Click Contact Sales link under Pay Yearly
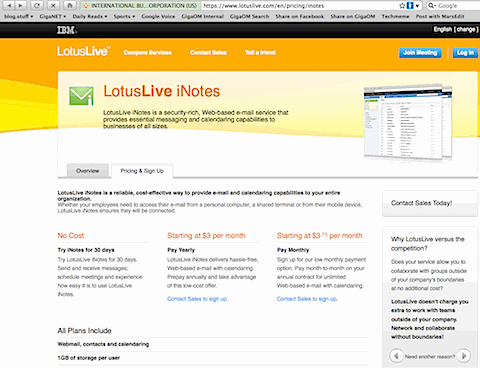Viewport: 480px width, 368px height. click(x=197, y=299)
